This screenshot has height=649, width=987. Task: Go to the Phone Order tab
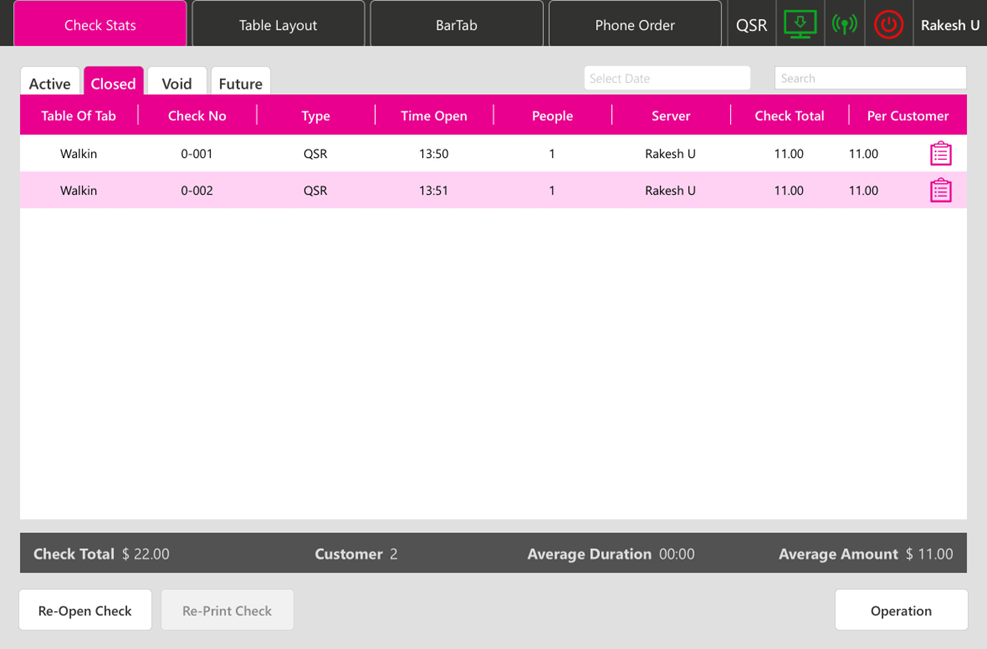click(635, 25)
